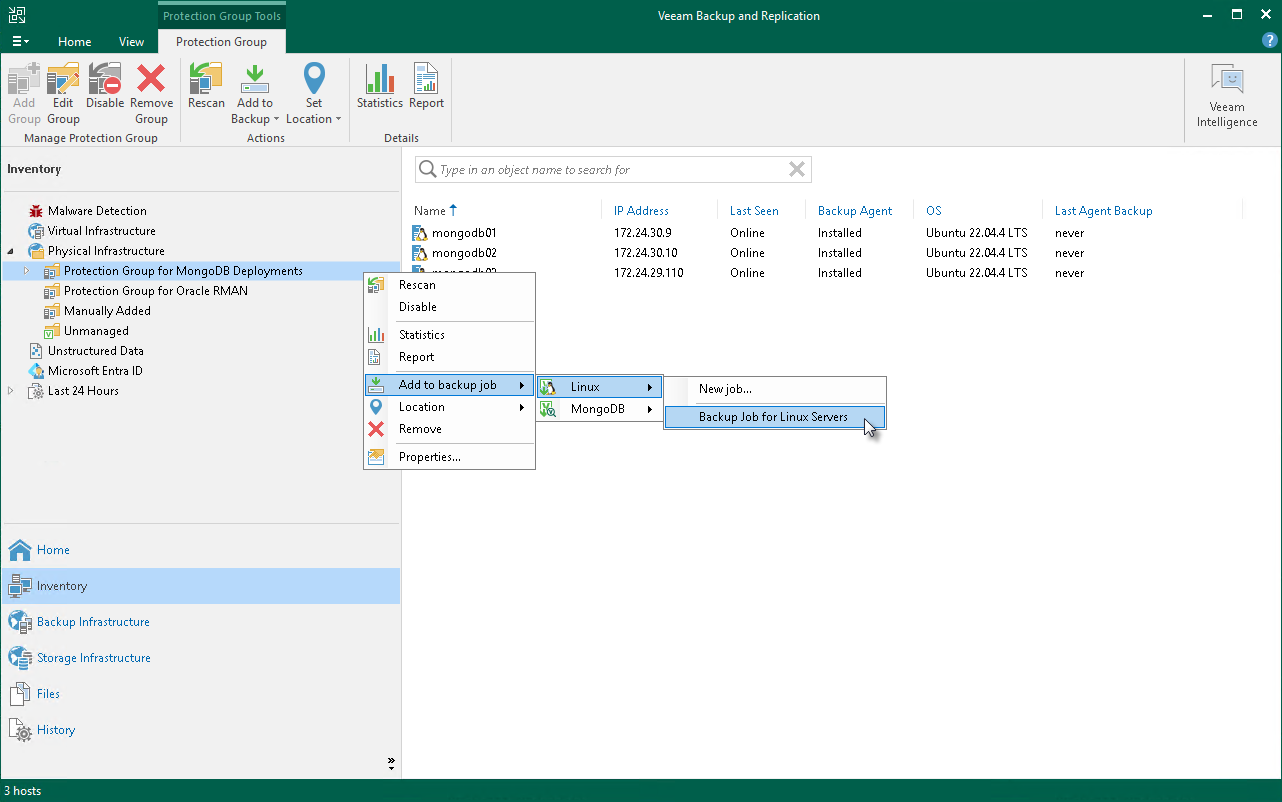Select Backup Job for Linux Servers
This screenshot has height=802, width=1282.
pos(773,417)
